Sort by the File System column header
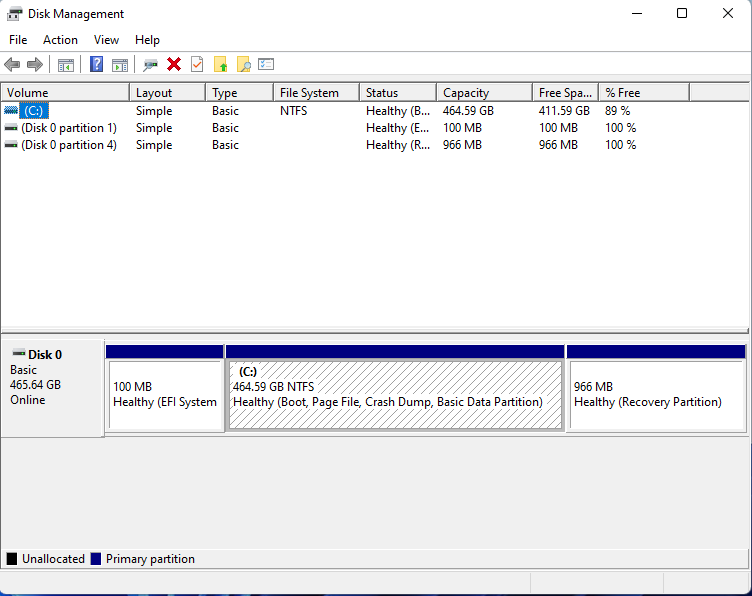Viewport: 752px width, 596px height. point(317,93)
